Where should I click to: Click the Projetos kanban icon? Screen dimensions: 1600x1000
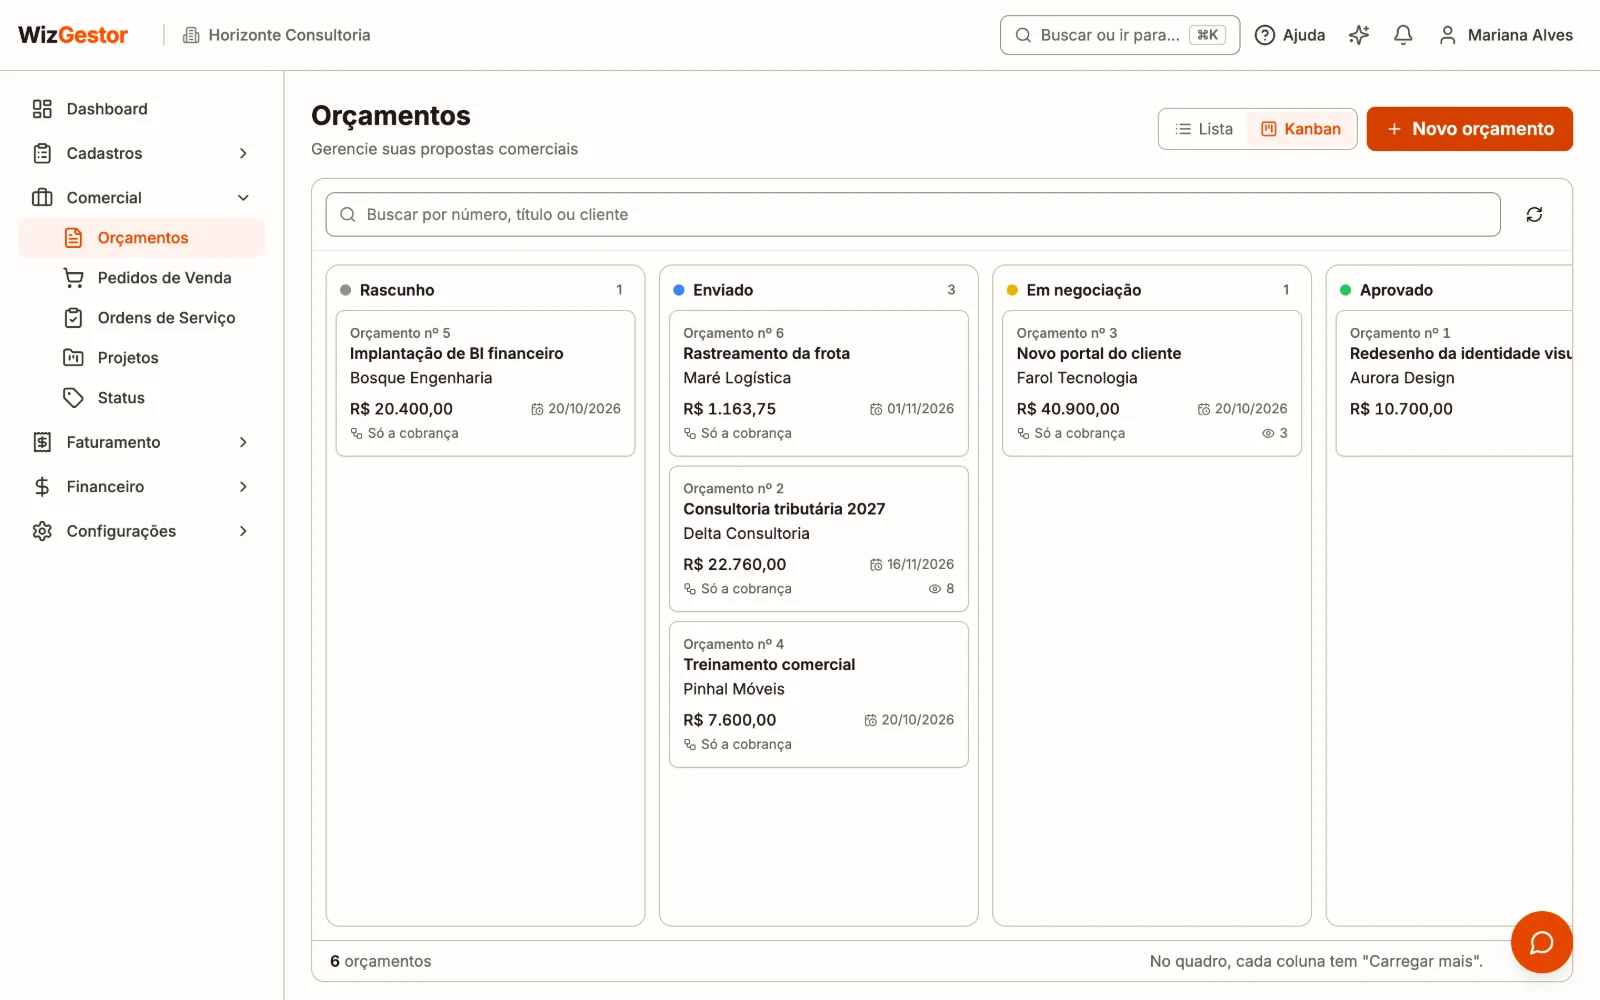coord(73,358)
